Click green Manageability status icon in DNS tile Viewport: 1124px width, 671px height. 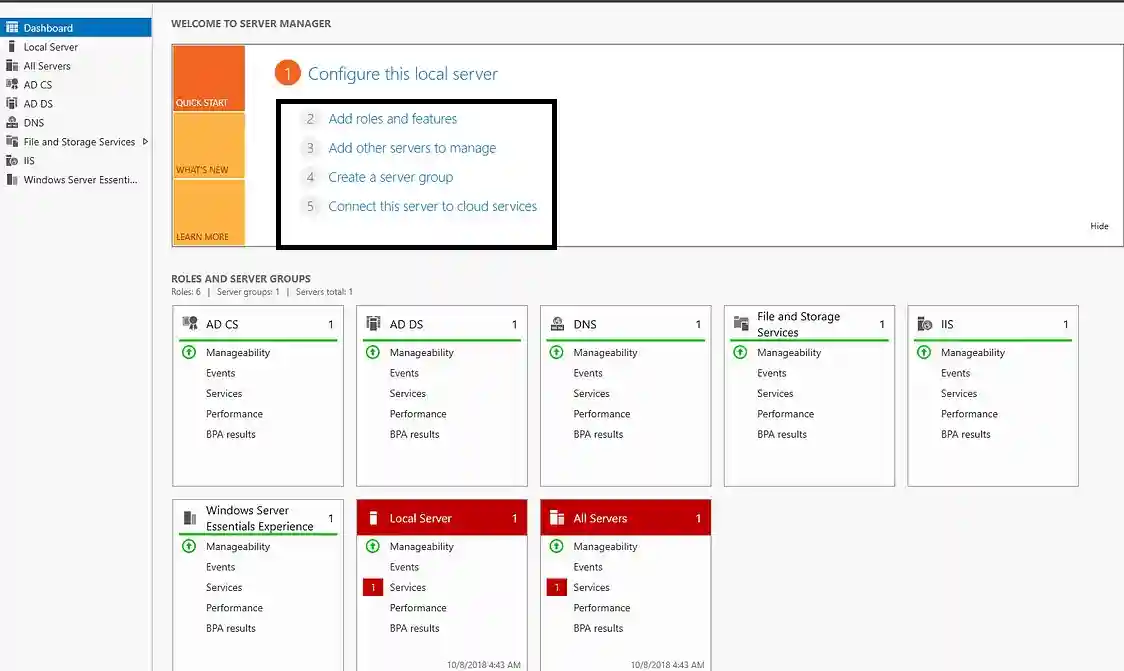pyautogui.click(x=556, y=352)
